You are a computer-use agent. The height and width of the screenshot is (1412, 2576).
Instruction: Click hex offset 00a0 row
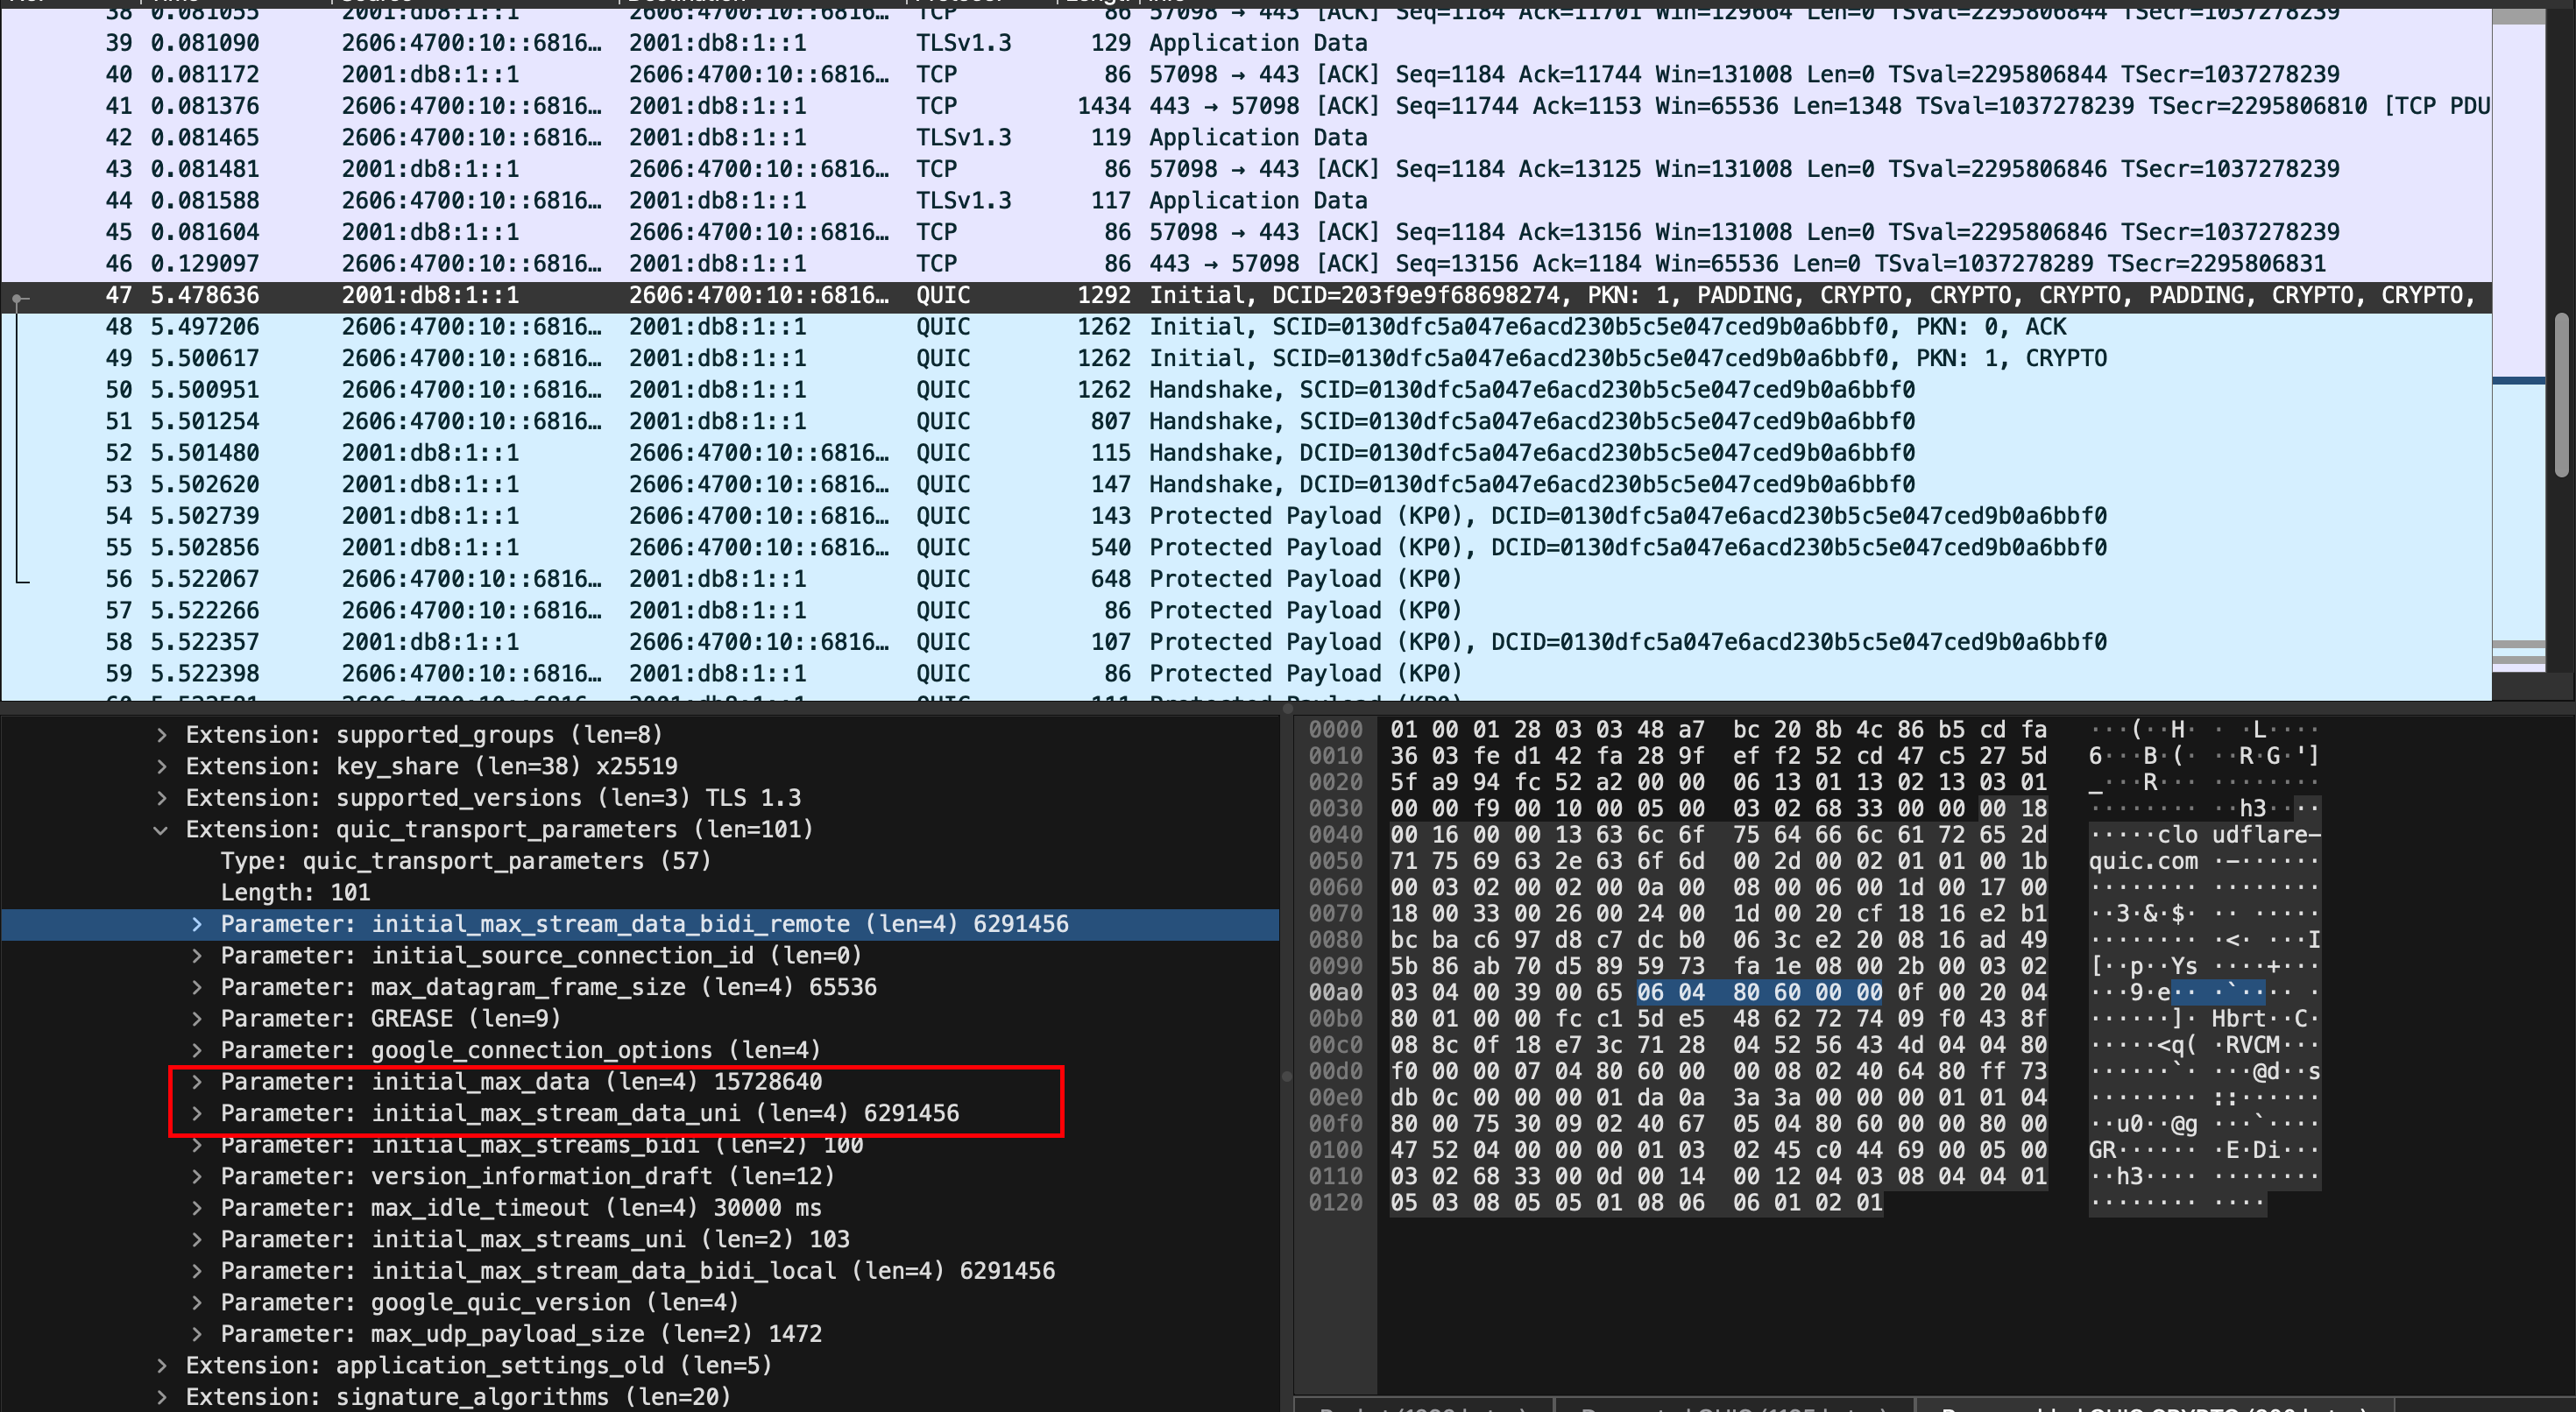click(1336, 992)
